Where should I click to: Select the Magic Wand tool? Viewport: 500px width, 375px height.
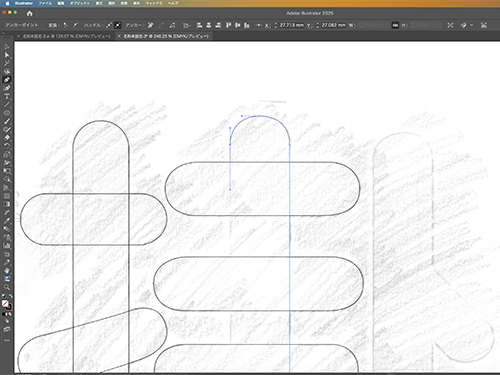coord(7,63)
